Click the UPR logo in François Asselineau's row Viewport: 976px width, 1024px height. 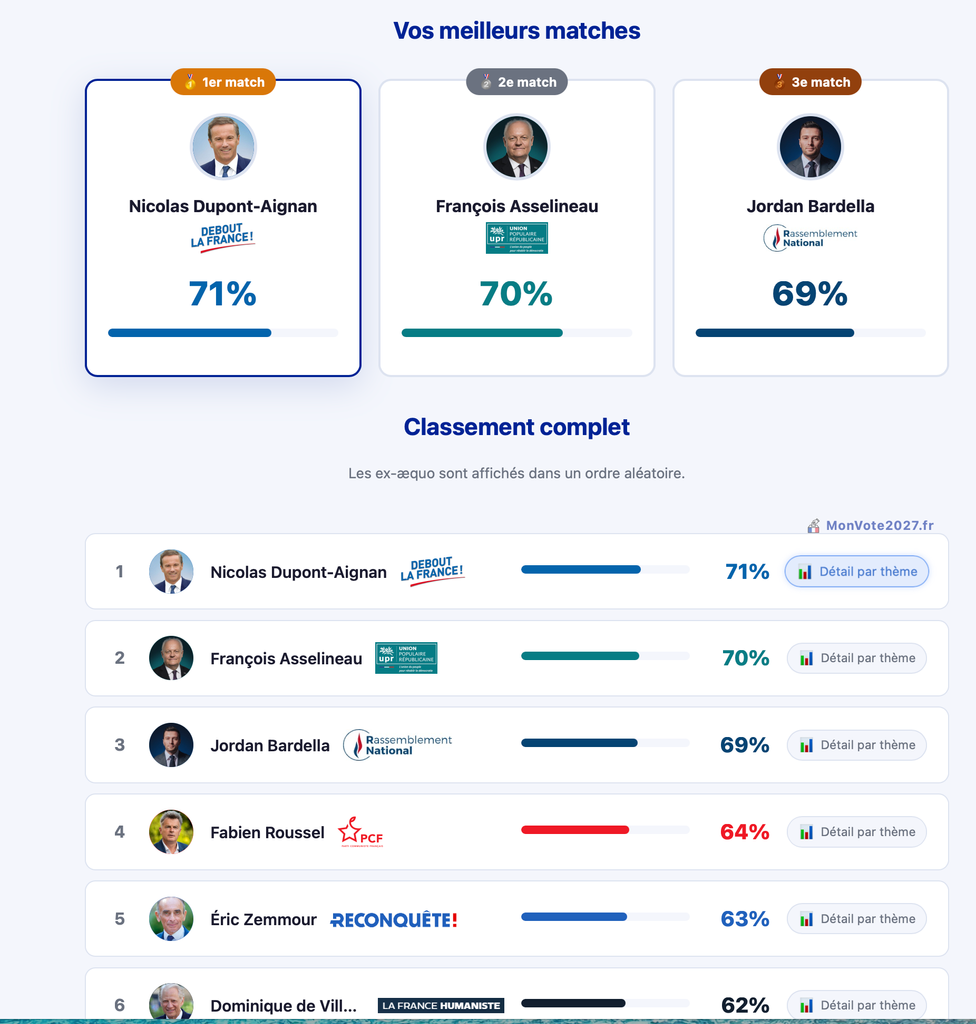[406, 658]
